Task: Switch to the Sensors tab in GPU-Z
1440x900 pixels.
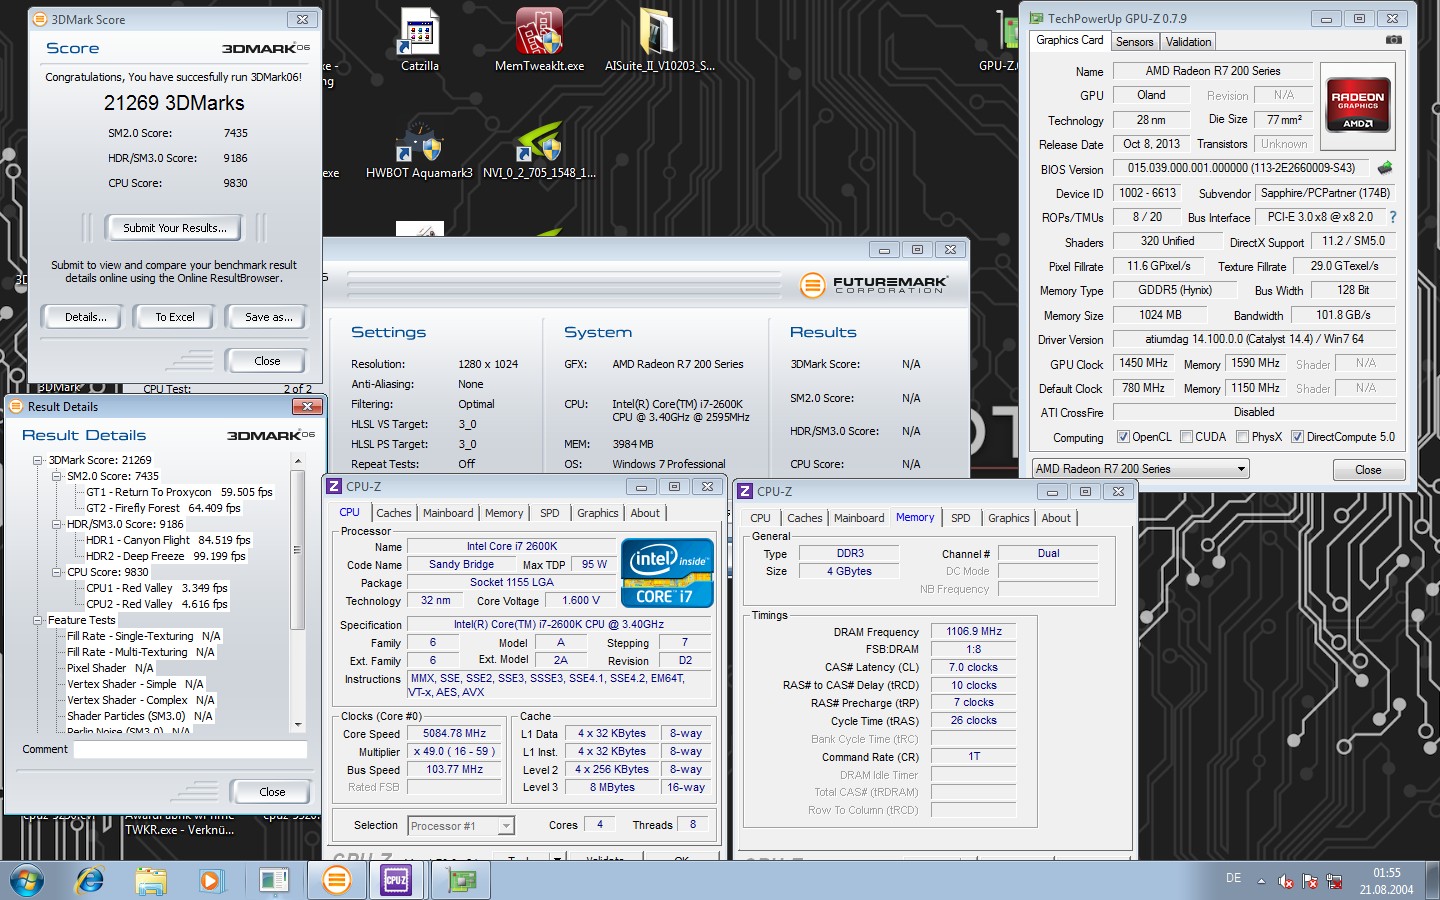Action: pyautogui.click(x=1135, y=42)
